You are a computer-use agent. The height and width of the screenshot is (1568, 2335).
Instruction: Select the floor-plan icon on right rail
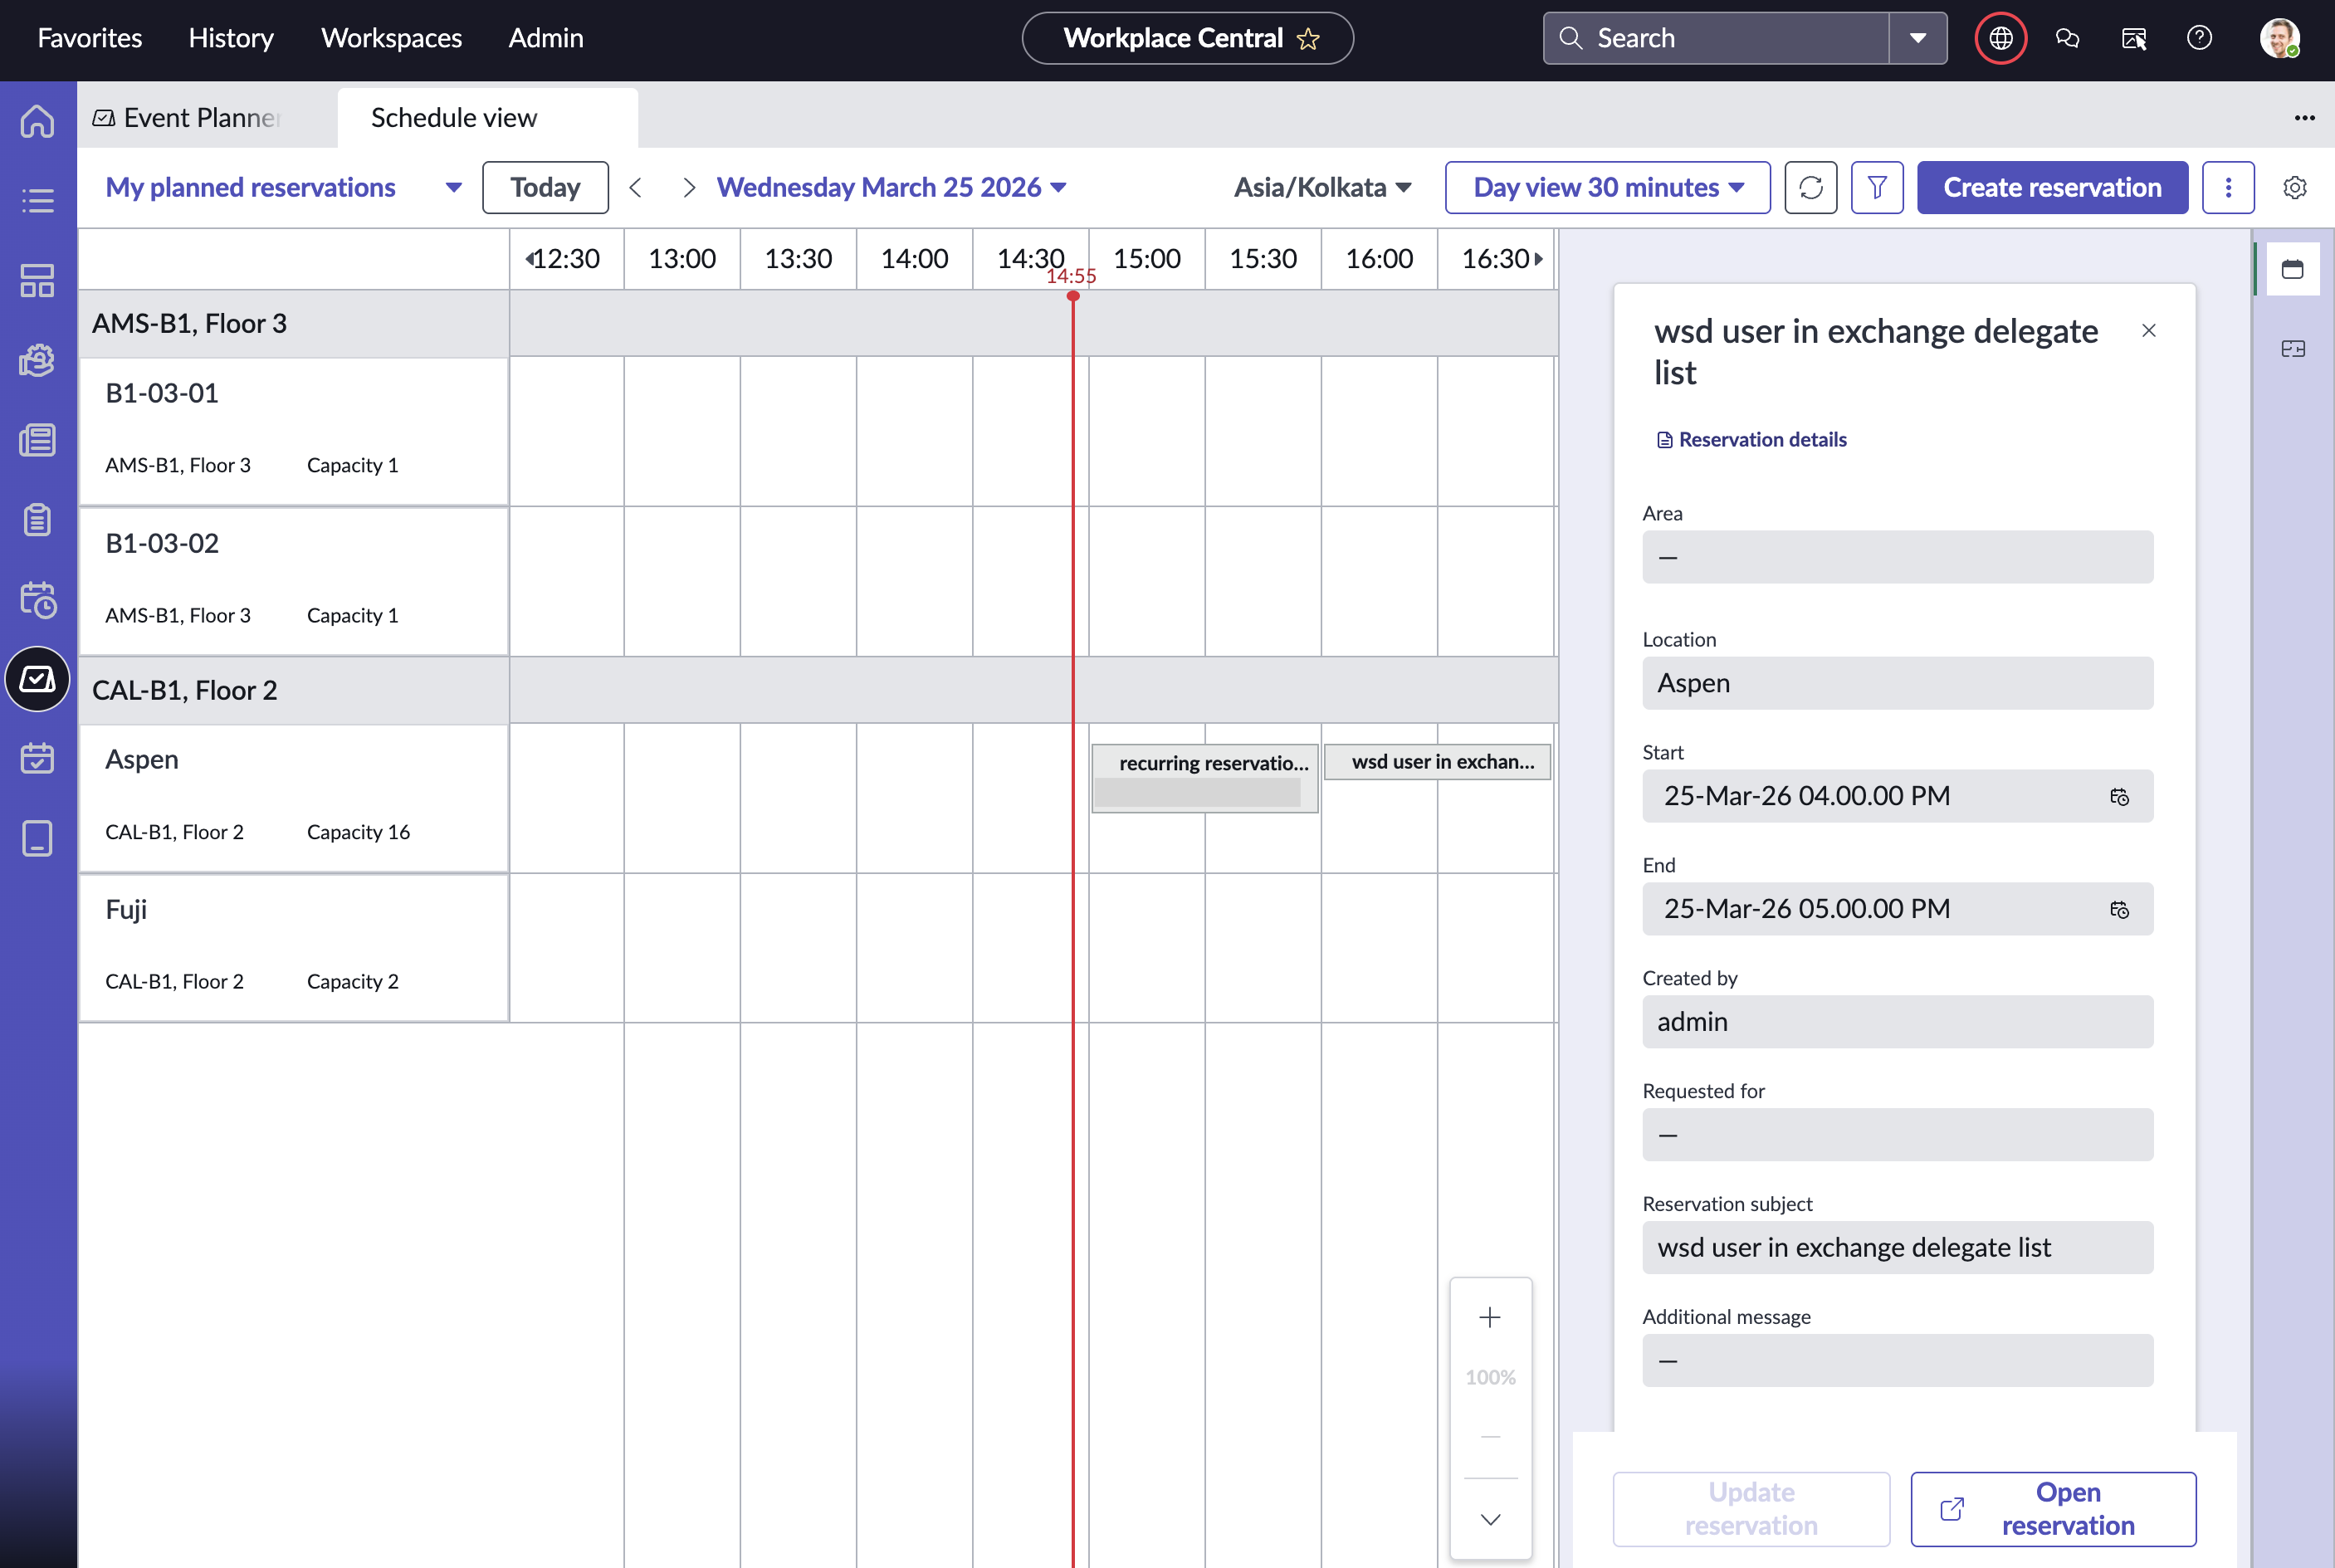coord(2292,349)
